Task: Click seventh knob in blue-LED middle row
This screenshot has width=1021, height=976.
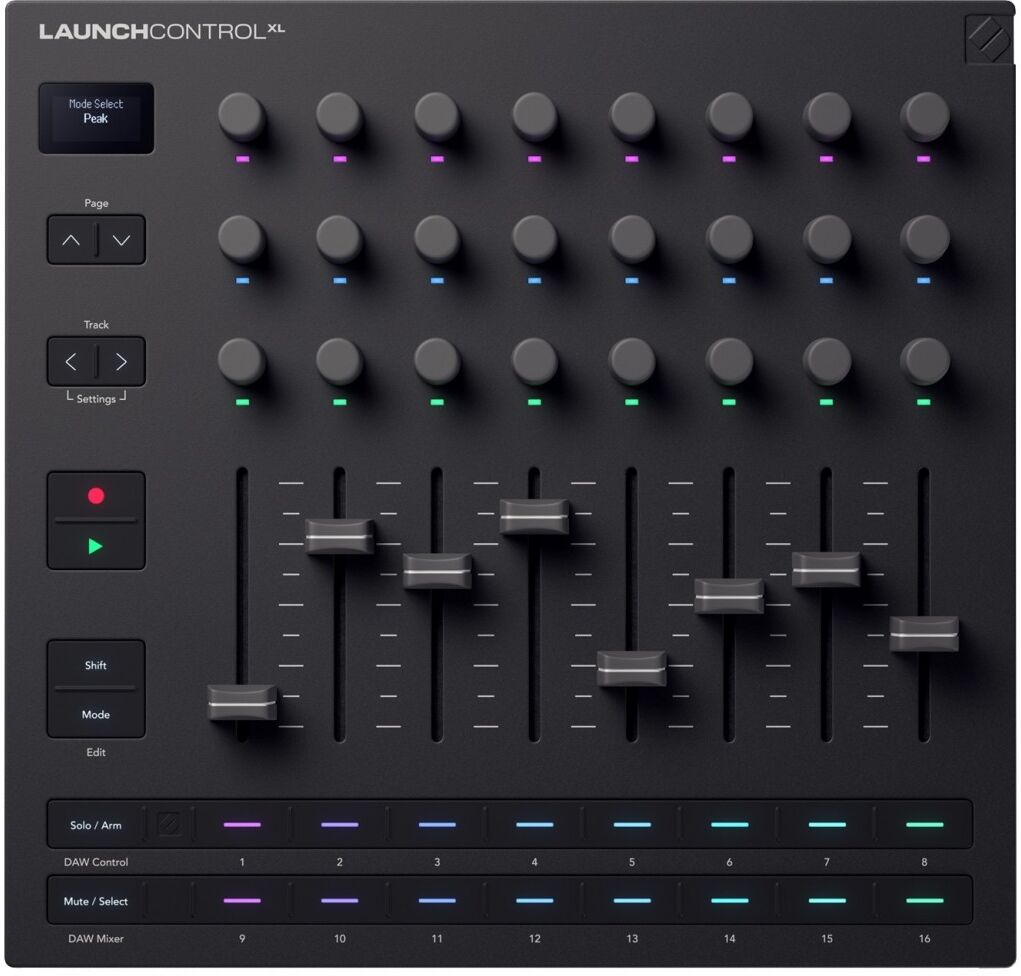Action: pos(827,239)
